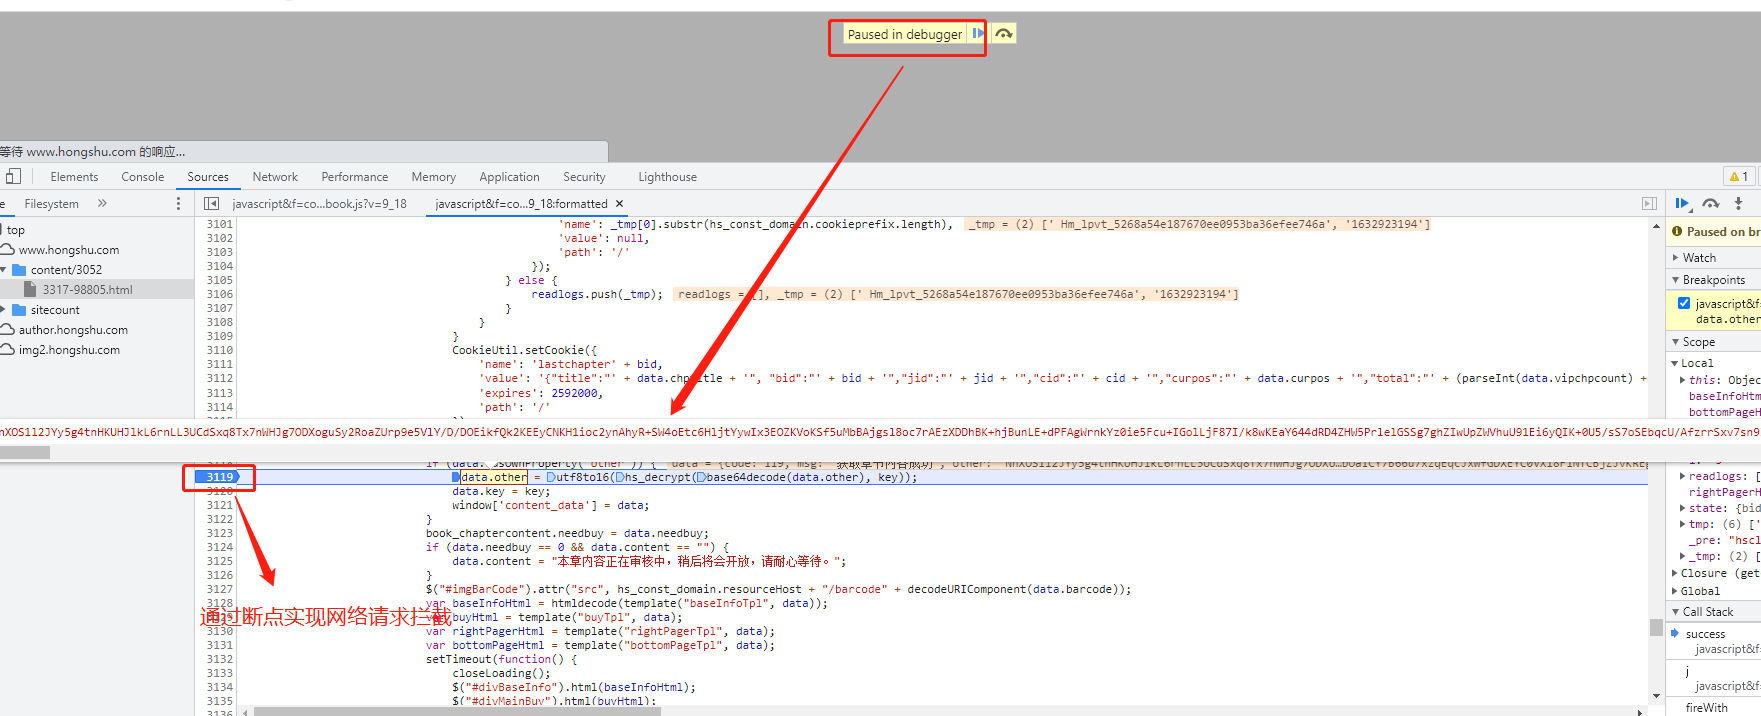Open the Lighthouse tab
The image size is (1761, 716).
[667, 177]
